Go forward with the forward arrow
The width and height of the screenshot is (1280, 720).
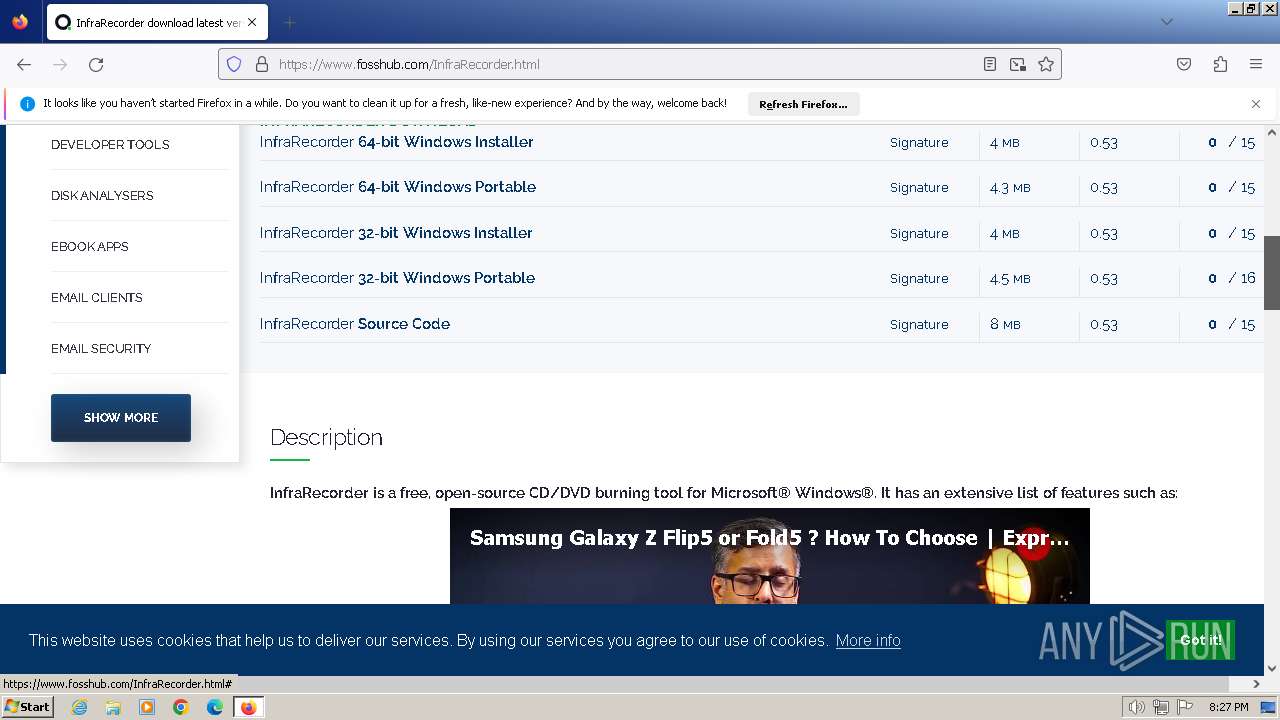point(60,64)
